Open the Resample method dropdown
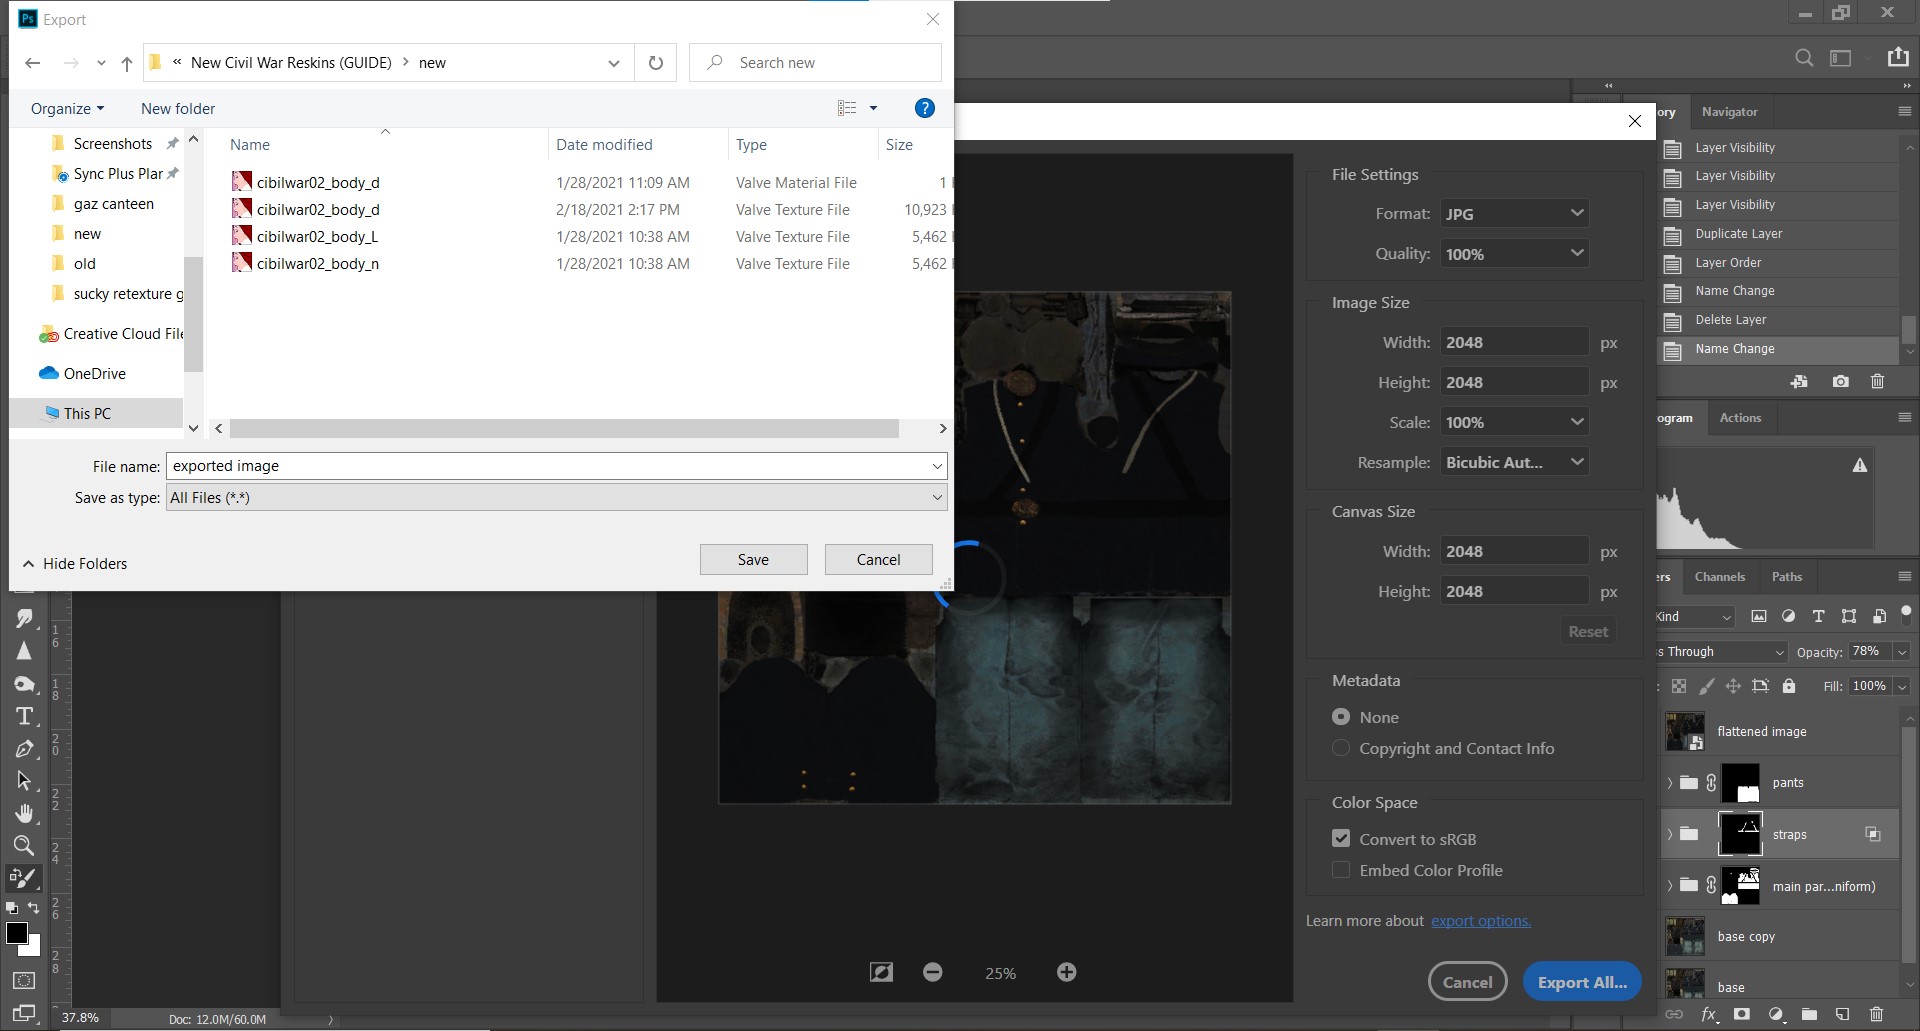 1515,462
